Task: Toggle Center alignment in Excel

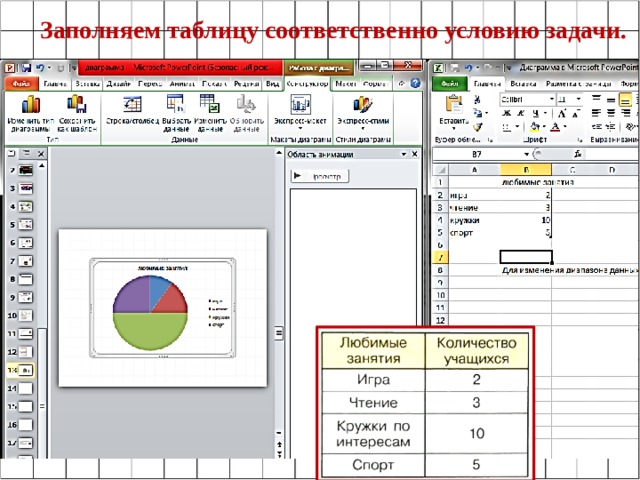Action: 611,113
